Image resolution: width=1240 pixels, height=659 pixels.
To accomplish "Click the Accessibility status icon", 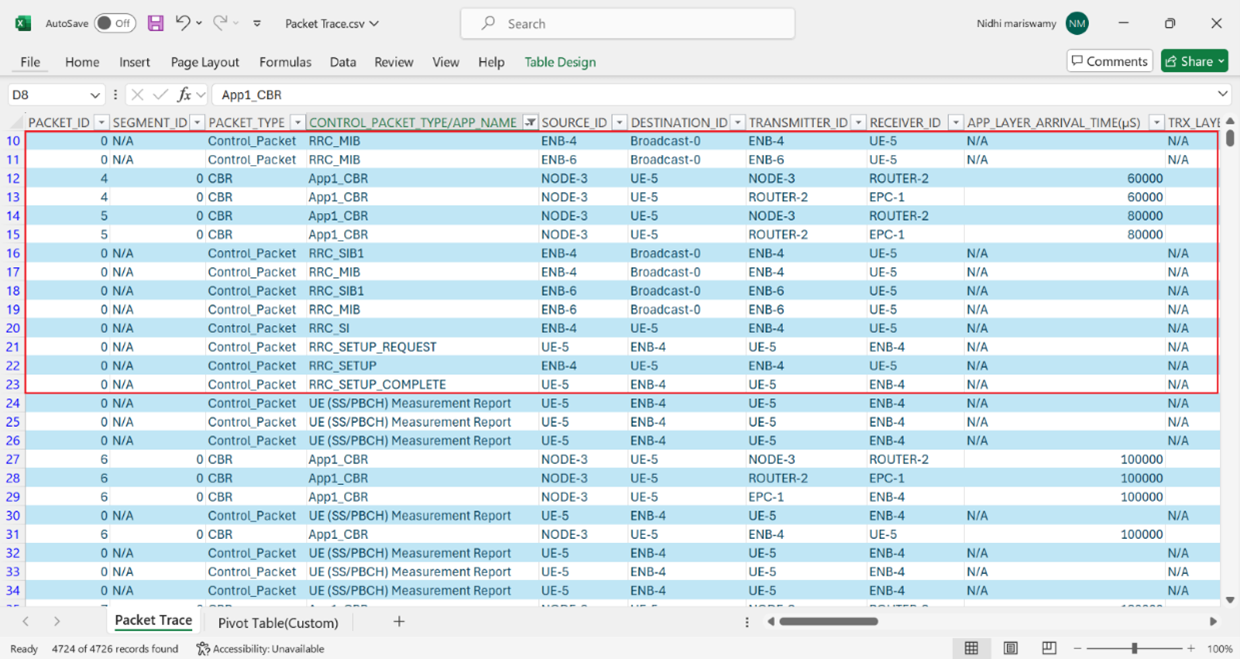I will pos(203,649).
